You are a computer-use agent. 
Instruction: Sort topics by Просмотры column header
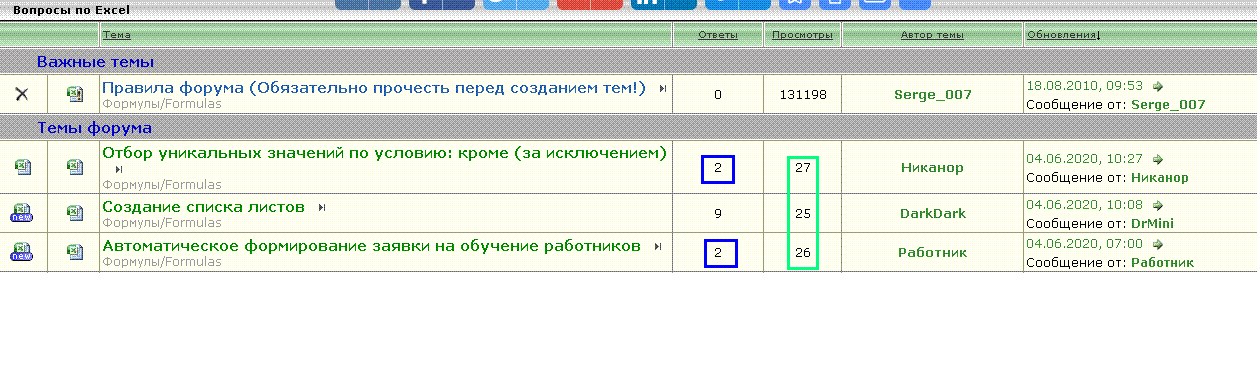[x=803, y=35]
